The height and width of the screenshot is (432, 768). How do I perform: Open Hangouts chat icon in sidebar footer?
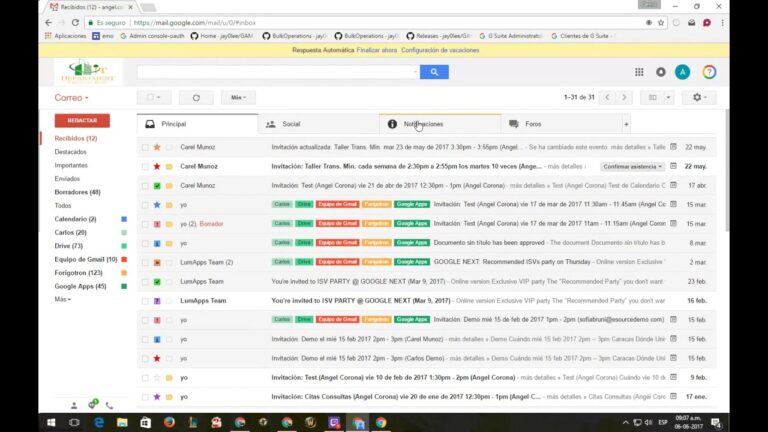[x=93, y=404]
